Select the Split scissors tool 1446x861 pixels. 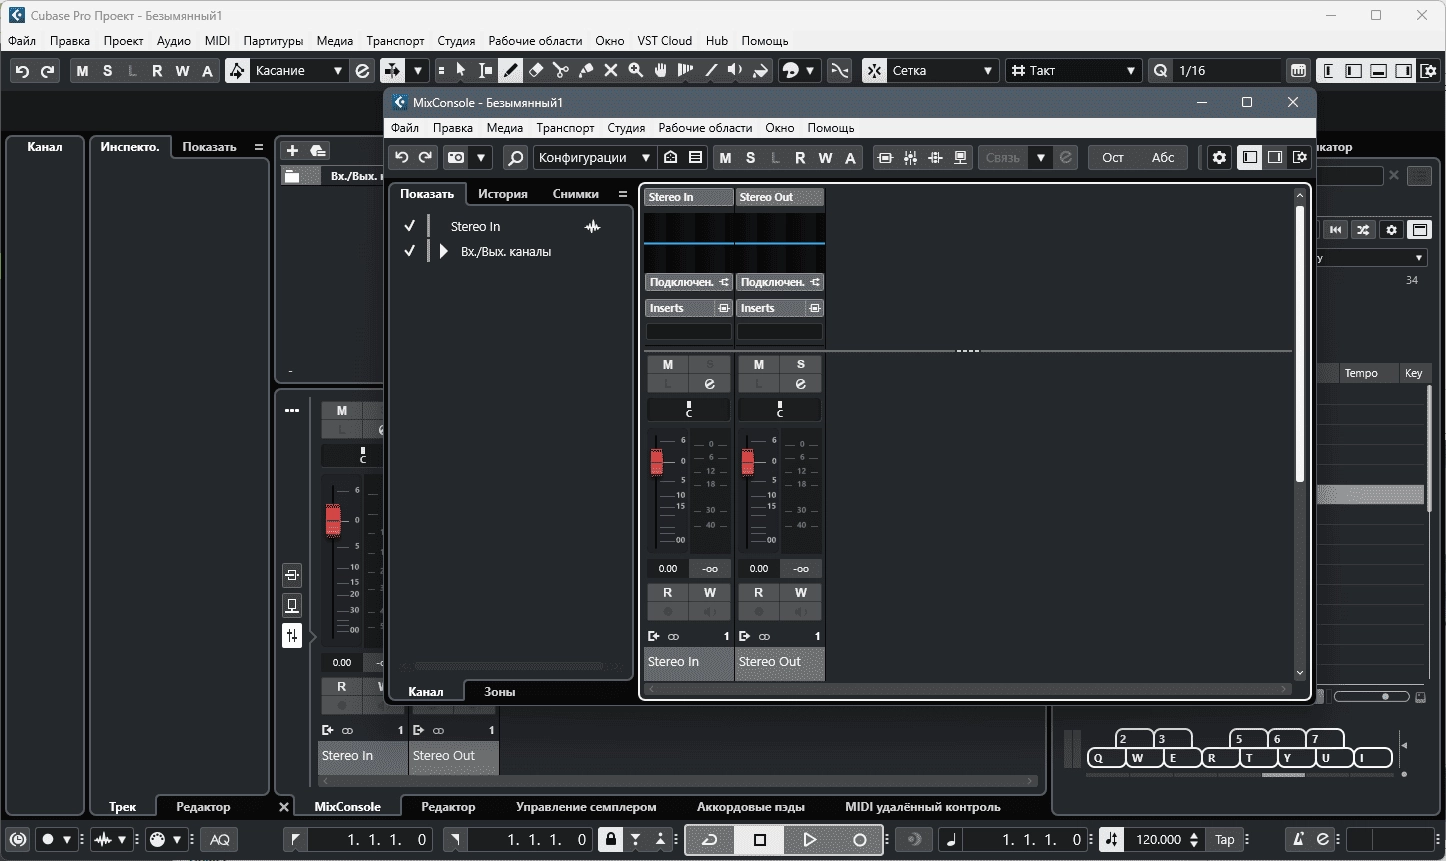click(x=560, y=70)
